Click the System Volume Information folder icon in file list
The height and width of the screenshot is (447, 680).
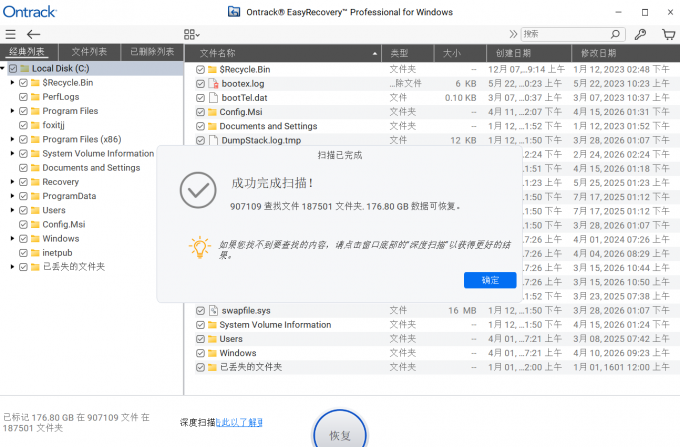(x=212, y=325)
